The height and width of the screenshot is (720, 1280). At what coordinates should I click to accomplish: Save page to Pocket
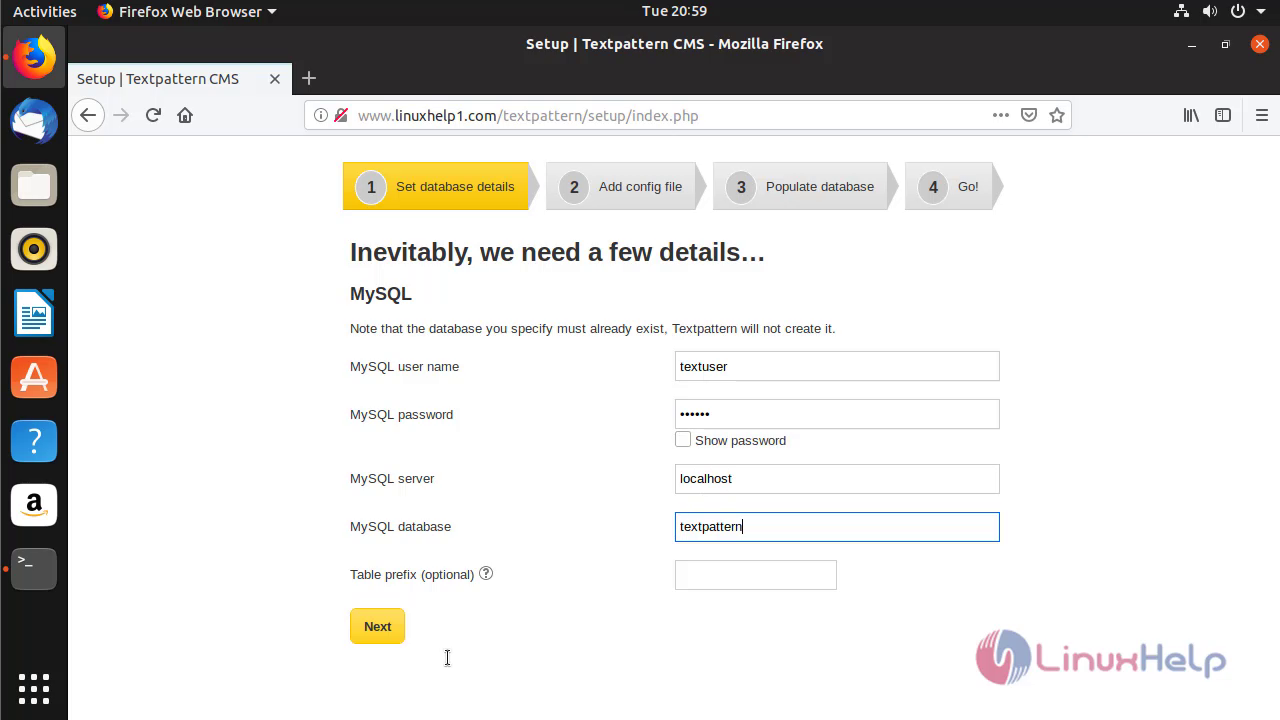(x=1028, y=115)
